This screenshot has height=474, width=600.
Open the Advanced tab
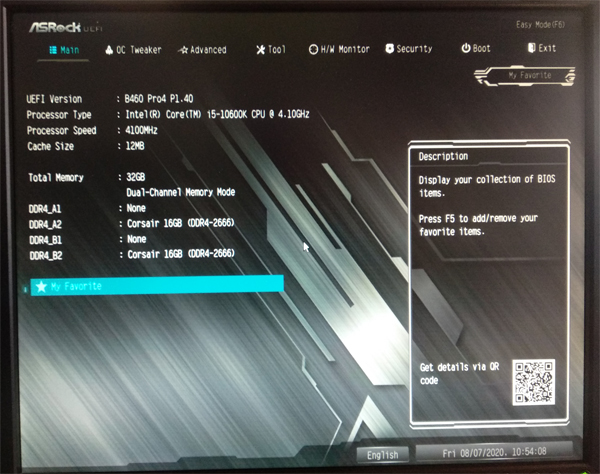point(202,50)
